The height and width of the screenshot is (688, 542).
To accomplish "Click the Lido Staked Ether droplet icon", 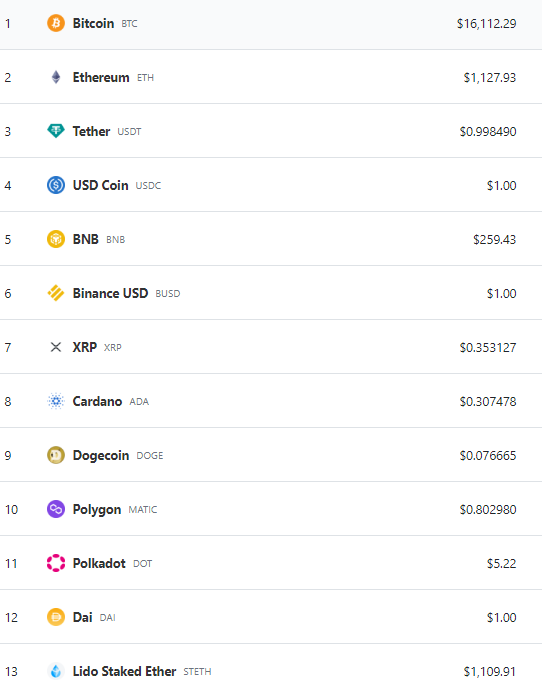I will point(56,671).
